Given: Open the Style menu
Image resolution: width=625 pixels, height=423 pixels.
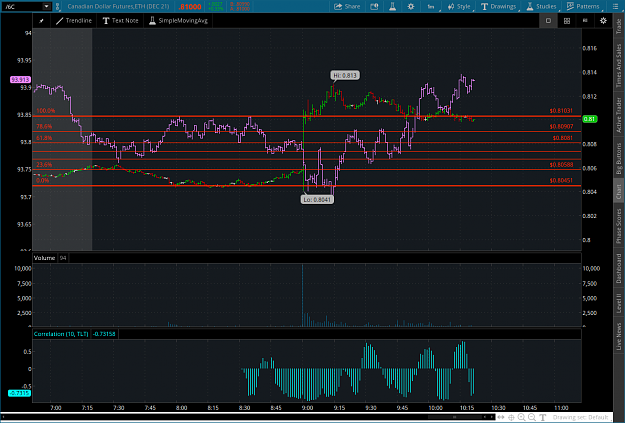Looking at the screenshot, I should pos(459,6).
